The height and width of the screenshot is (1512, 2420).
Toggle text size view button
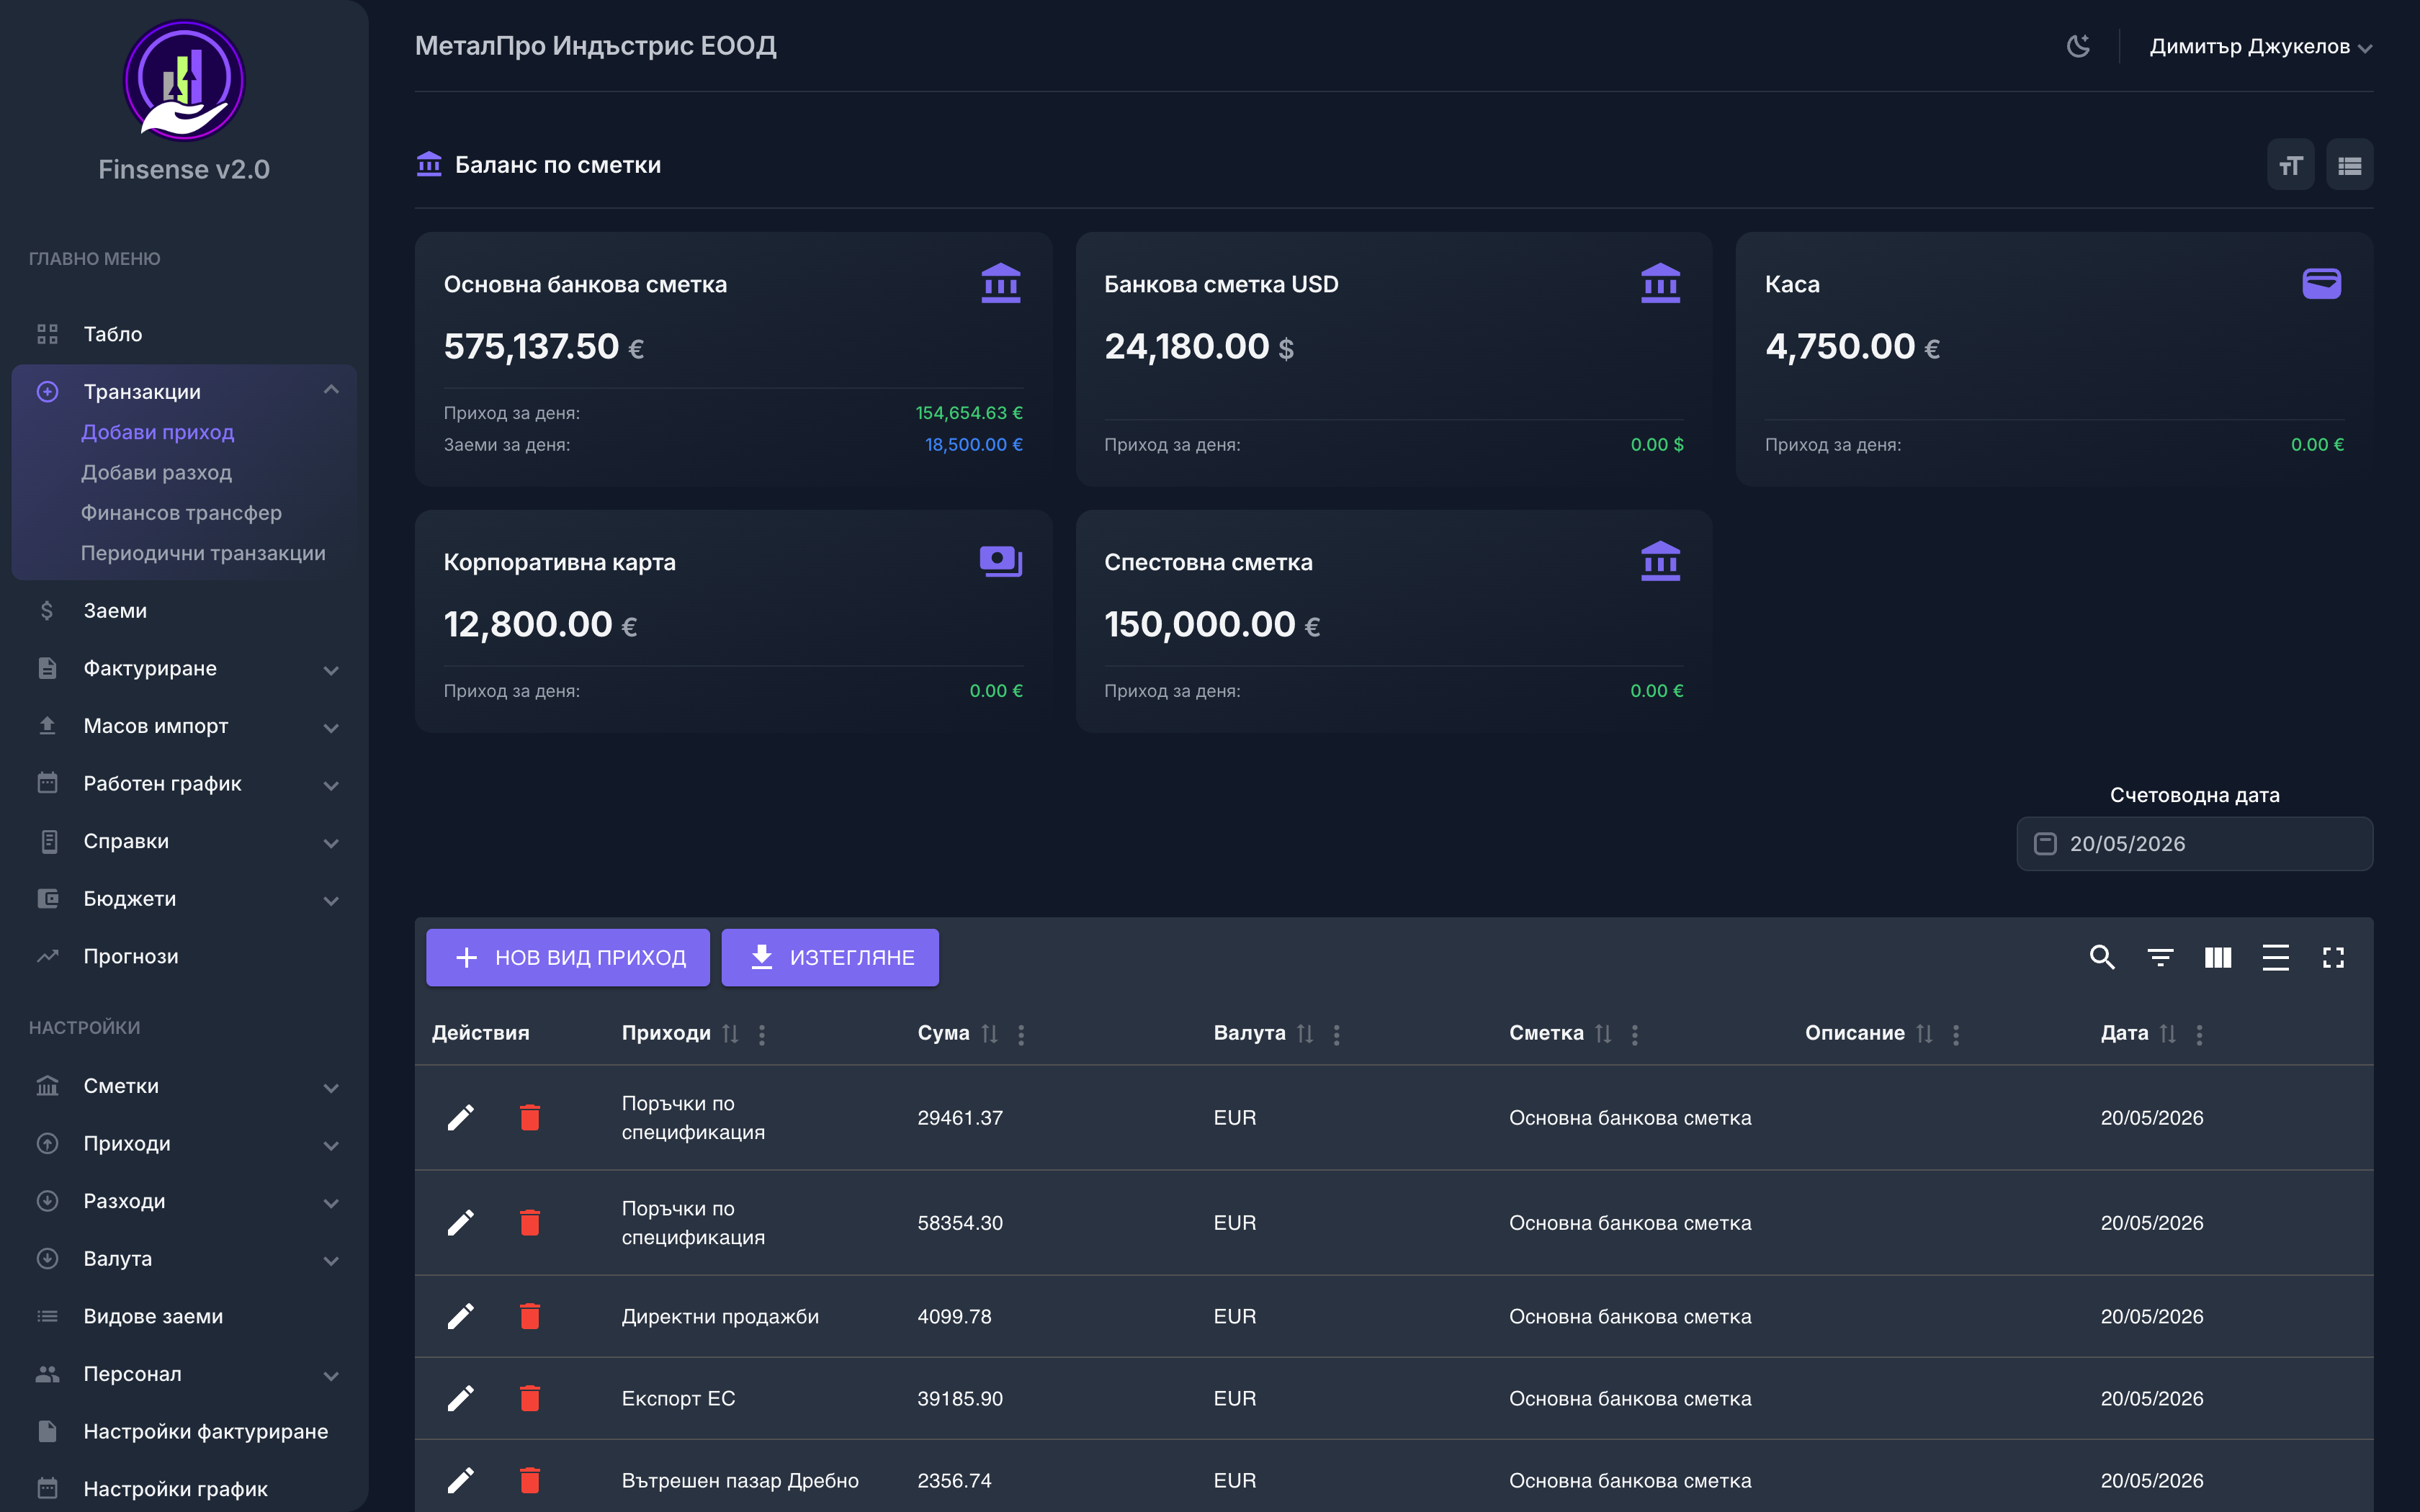click(x=2290, y=165)
